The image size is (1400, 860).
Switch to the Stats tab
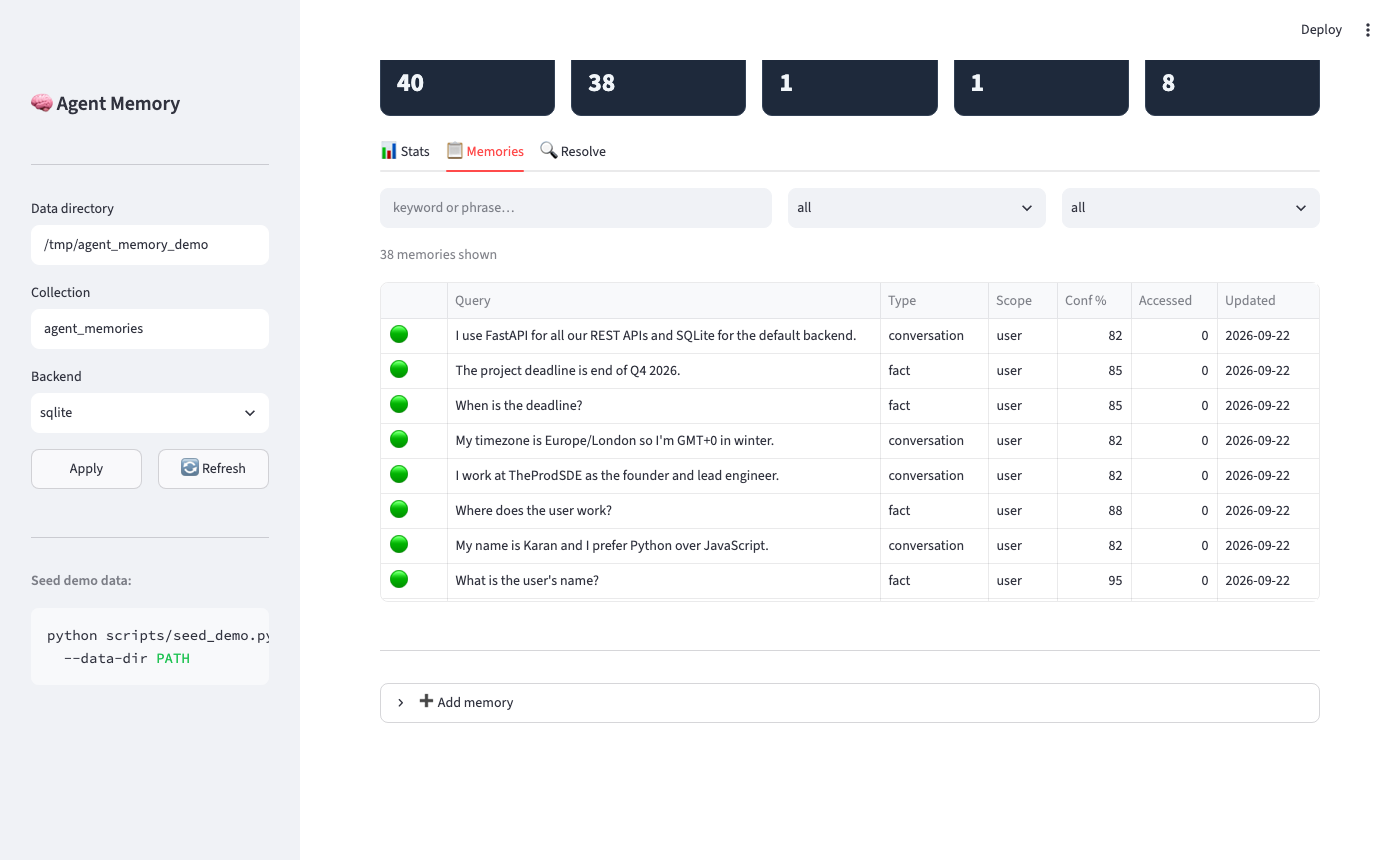click(x=405, y=151)
